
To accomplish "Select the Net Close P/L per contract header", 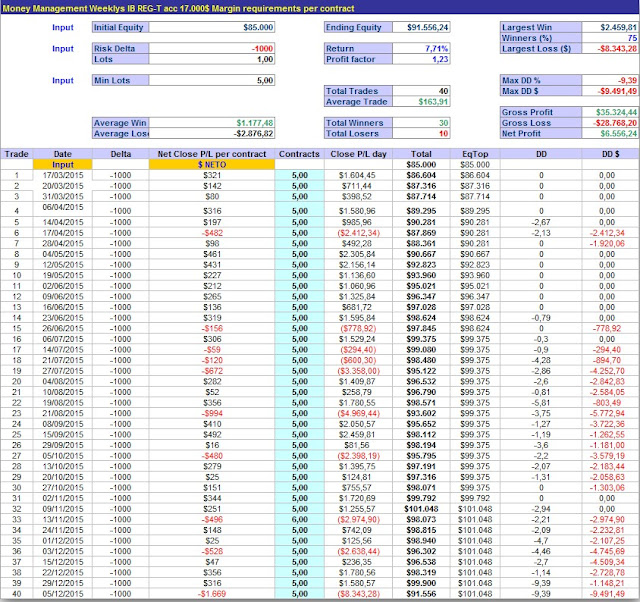I will [212, 154].
